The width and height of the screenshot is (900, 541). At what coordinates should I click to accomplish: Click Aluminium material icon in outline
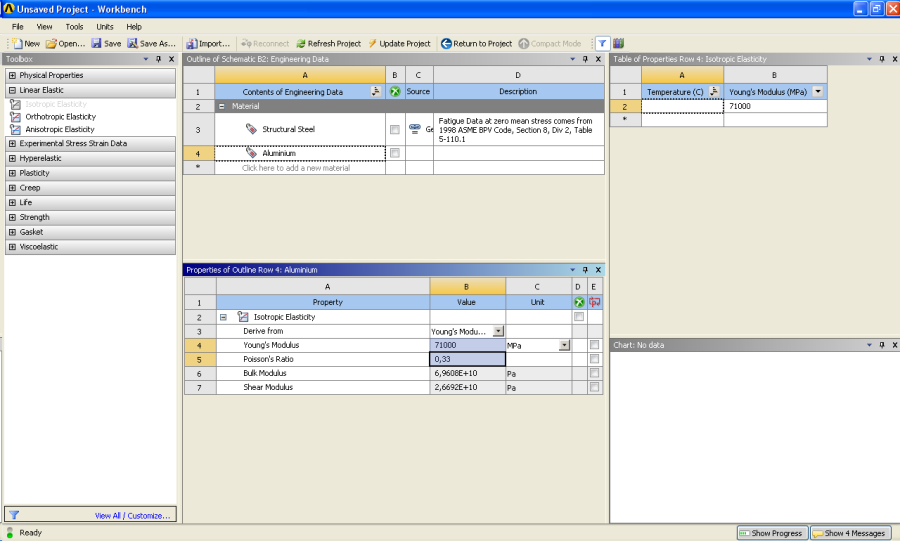251,153
